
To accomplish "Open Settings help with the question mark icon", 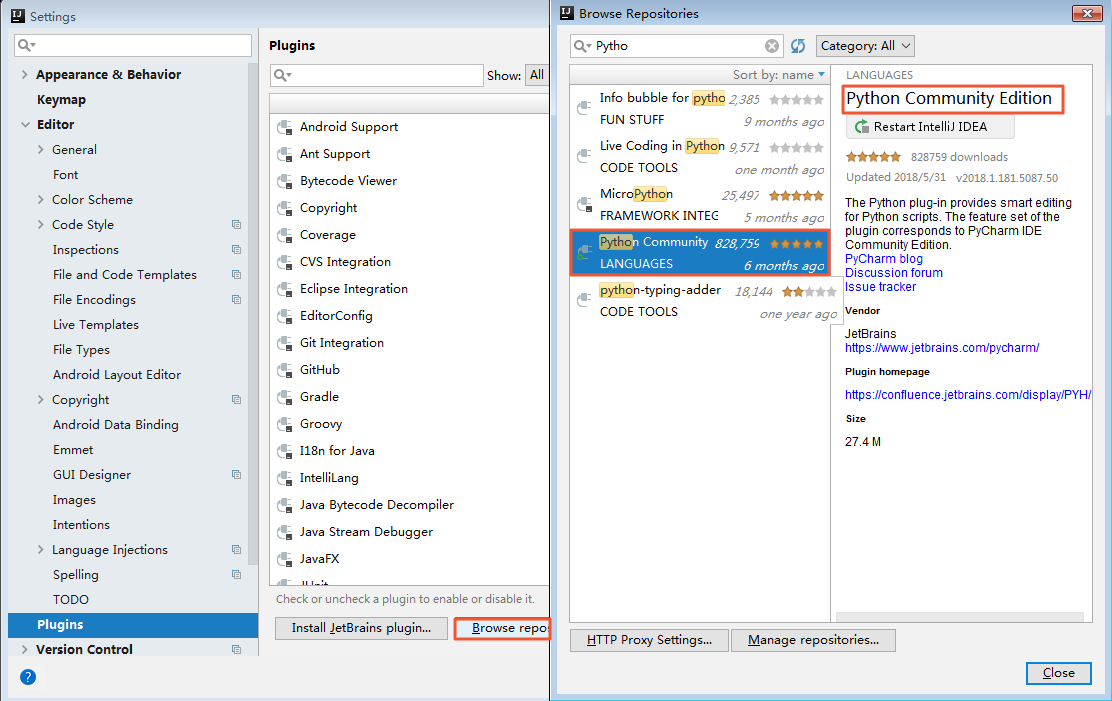I will [28, 677].
